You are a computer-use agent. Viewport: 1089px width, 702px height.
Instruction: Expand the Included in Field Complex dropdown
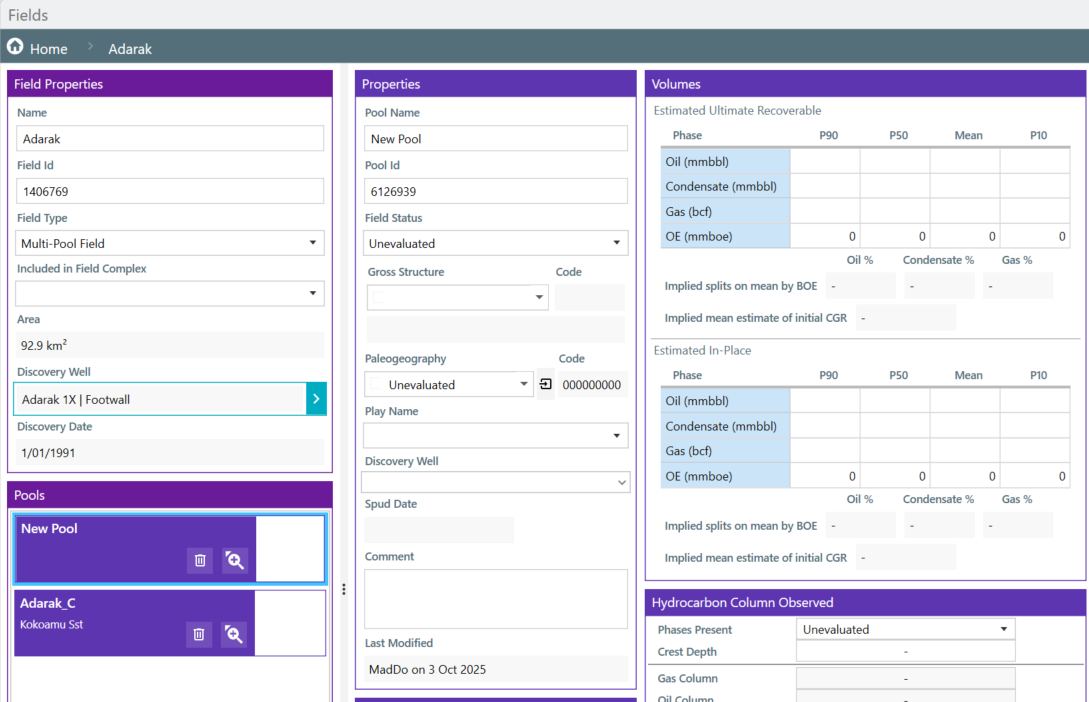click(313, 293)
